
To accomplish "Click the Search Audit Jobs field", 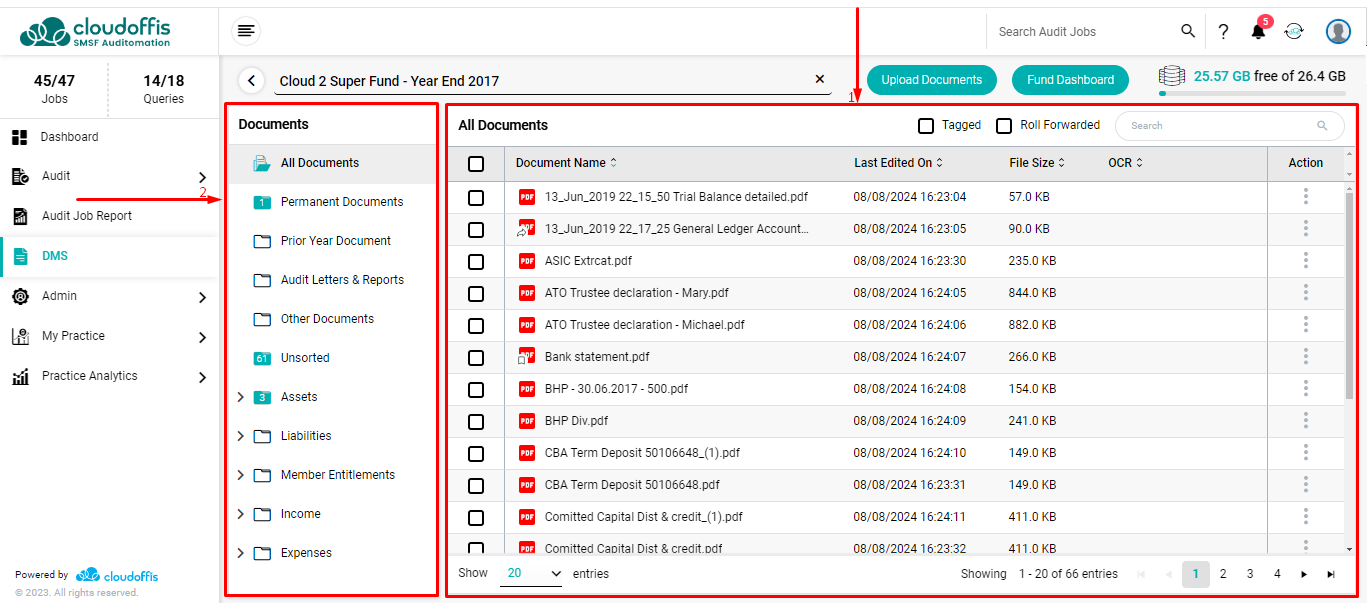I will point(1085,31).
